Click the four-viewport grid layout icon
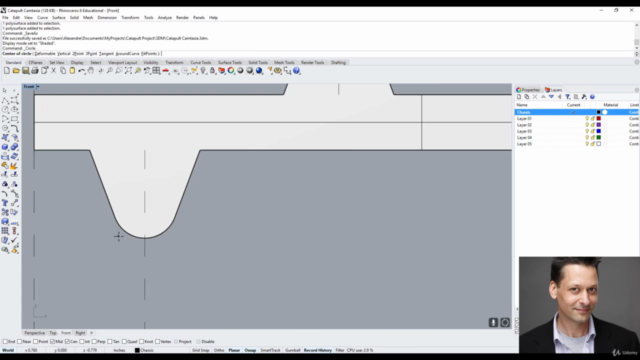 tap(156, 71)
